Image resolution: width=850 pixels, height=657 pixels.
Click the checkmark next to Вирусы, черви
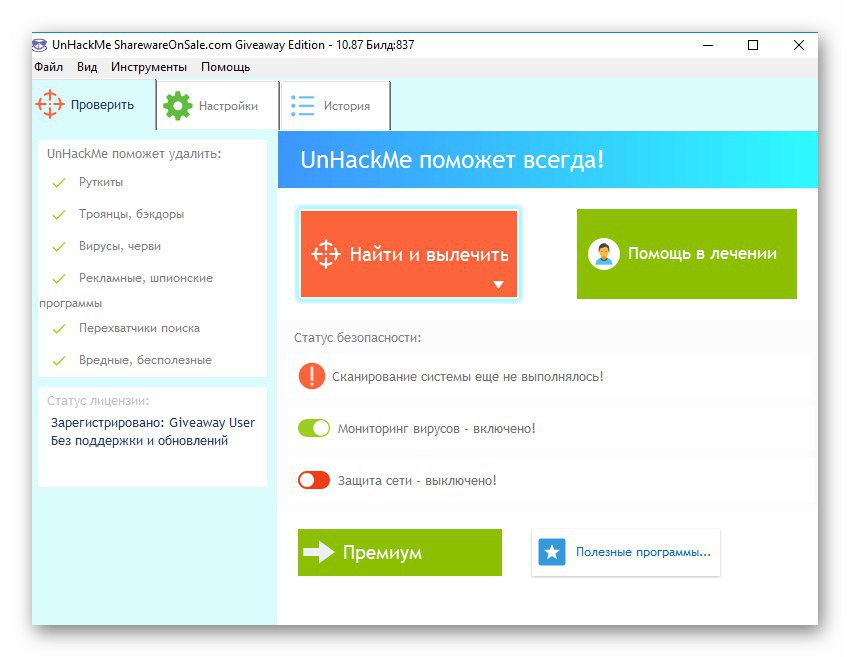(59, 247)
